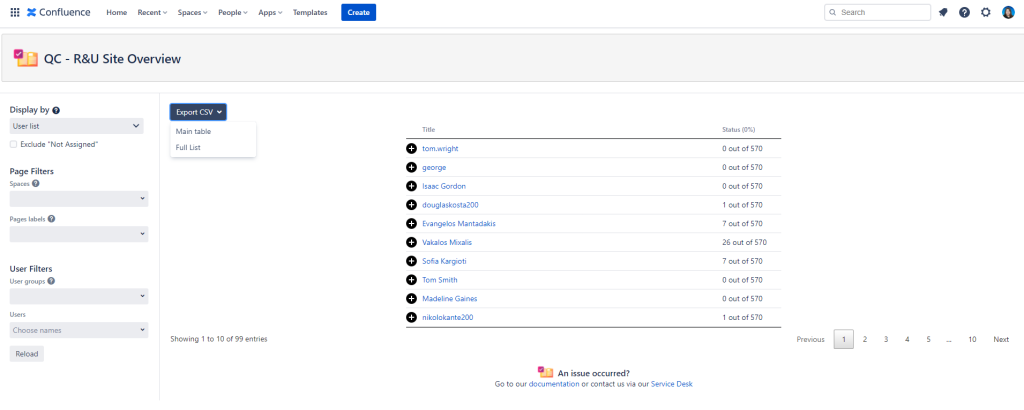Open the Choose names users dropdown
This screenshot has width=1024, height=410.
78,330
